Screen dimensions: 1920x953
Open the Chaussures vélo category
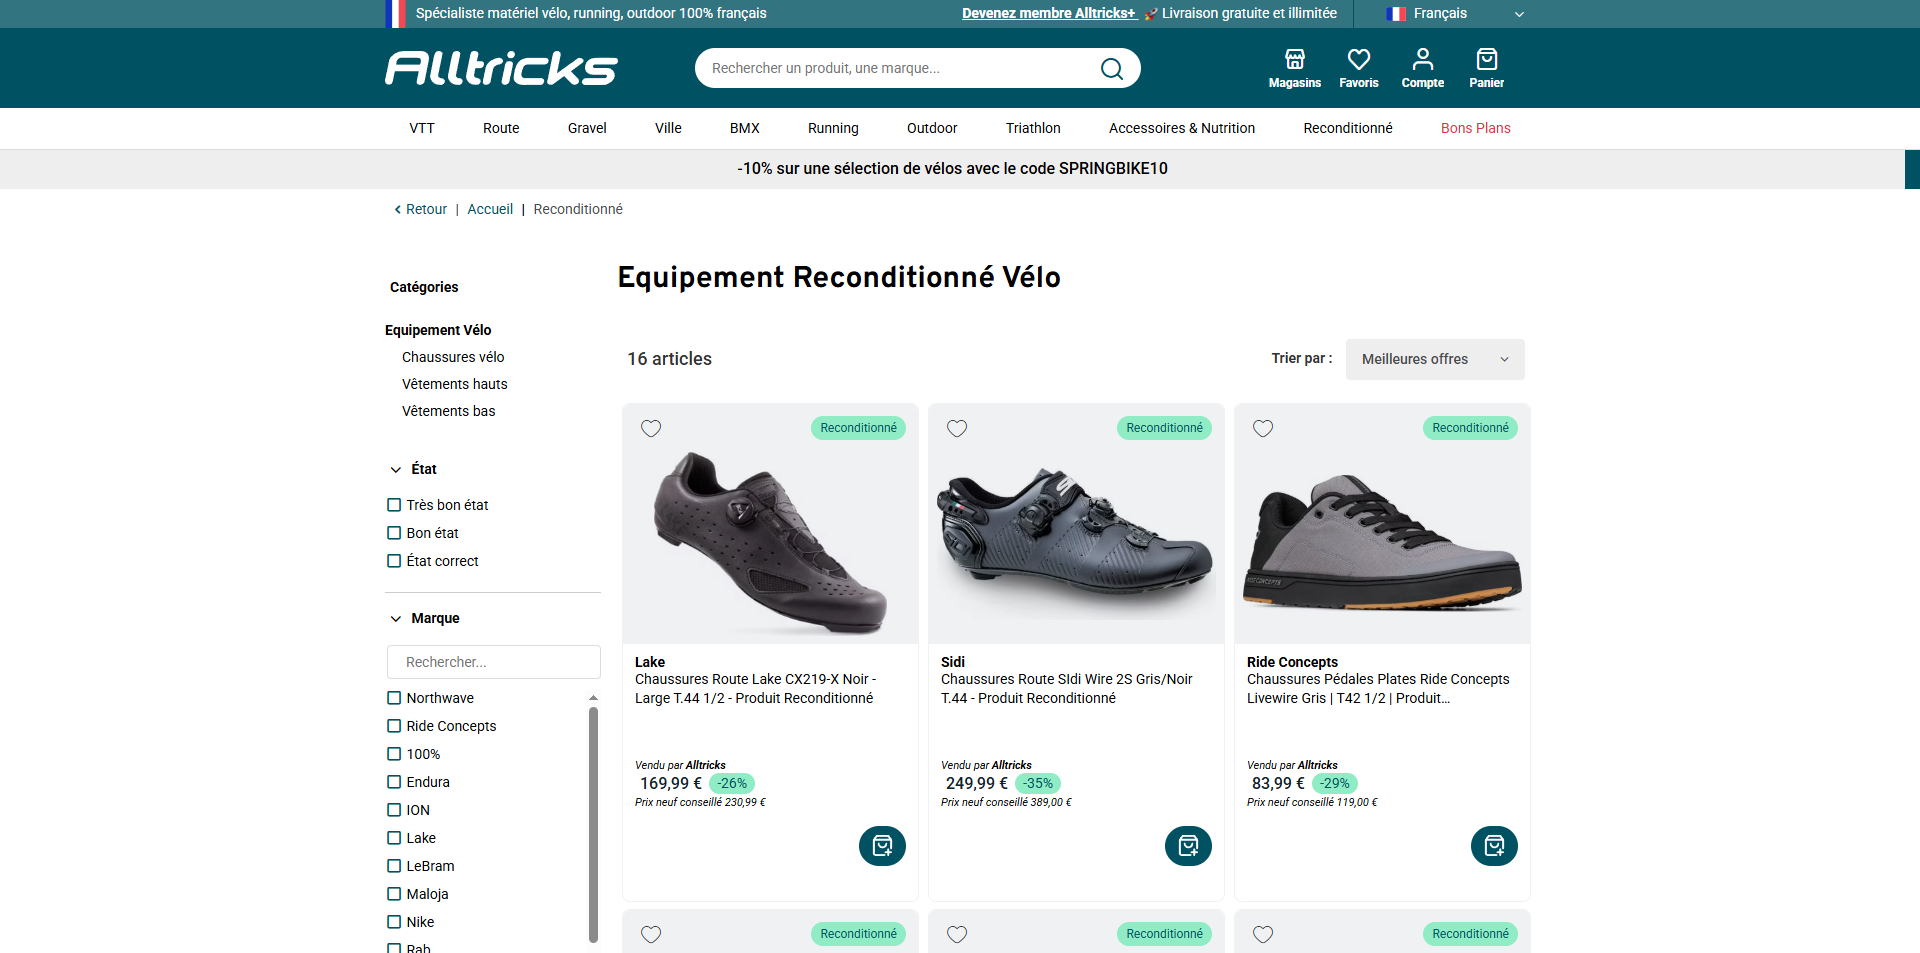[x=453, y=357]
